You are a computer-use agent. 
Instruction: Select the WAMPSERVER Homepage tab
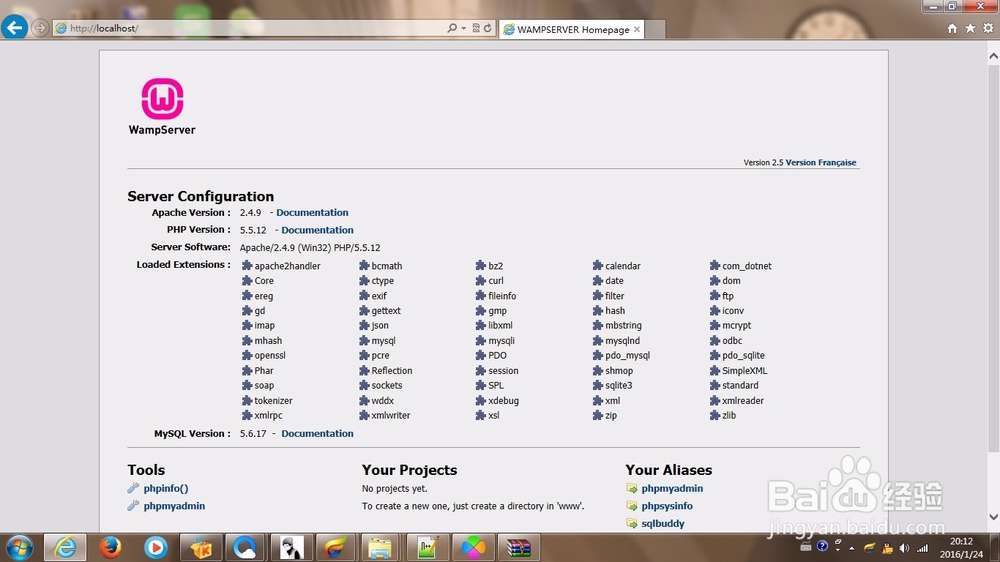571,29
